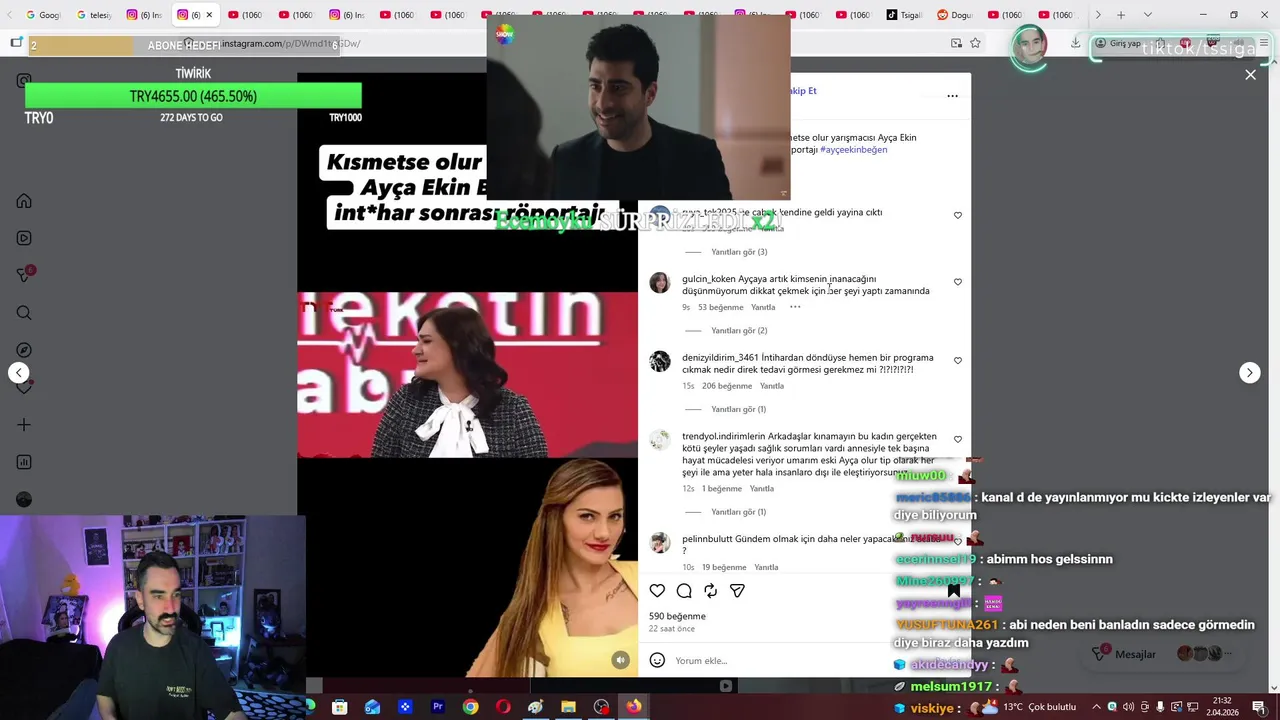View the 590 likes list
1280x720 pixels.
677,616
